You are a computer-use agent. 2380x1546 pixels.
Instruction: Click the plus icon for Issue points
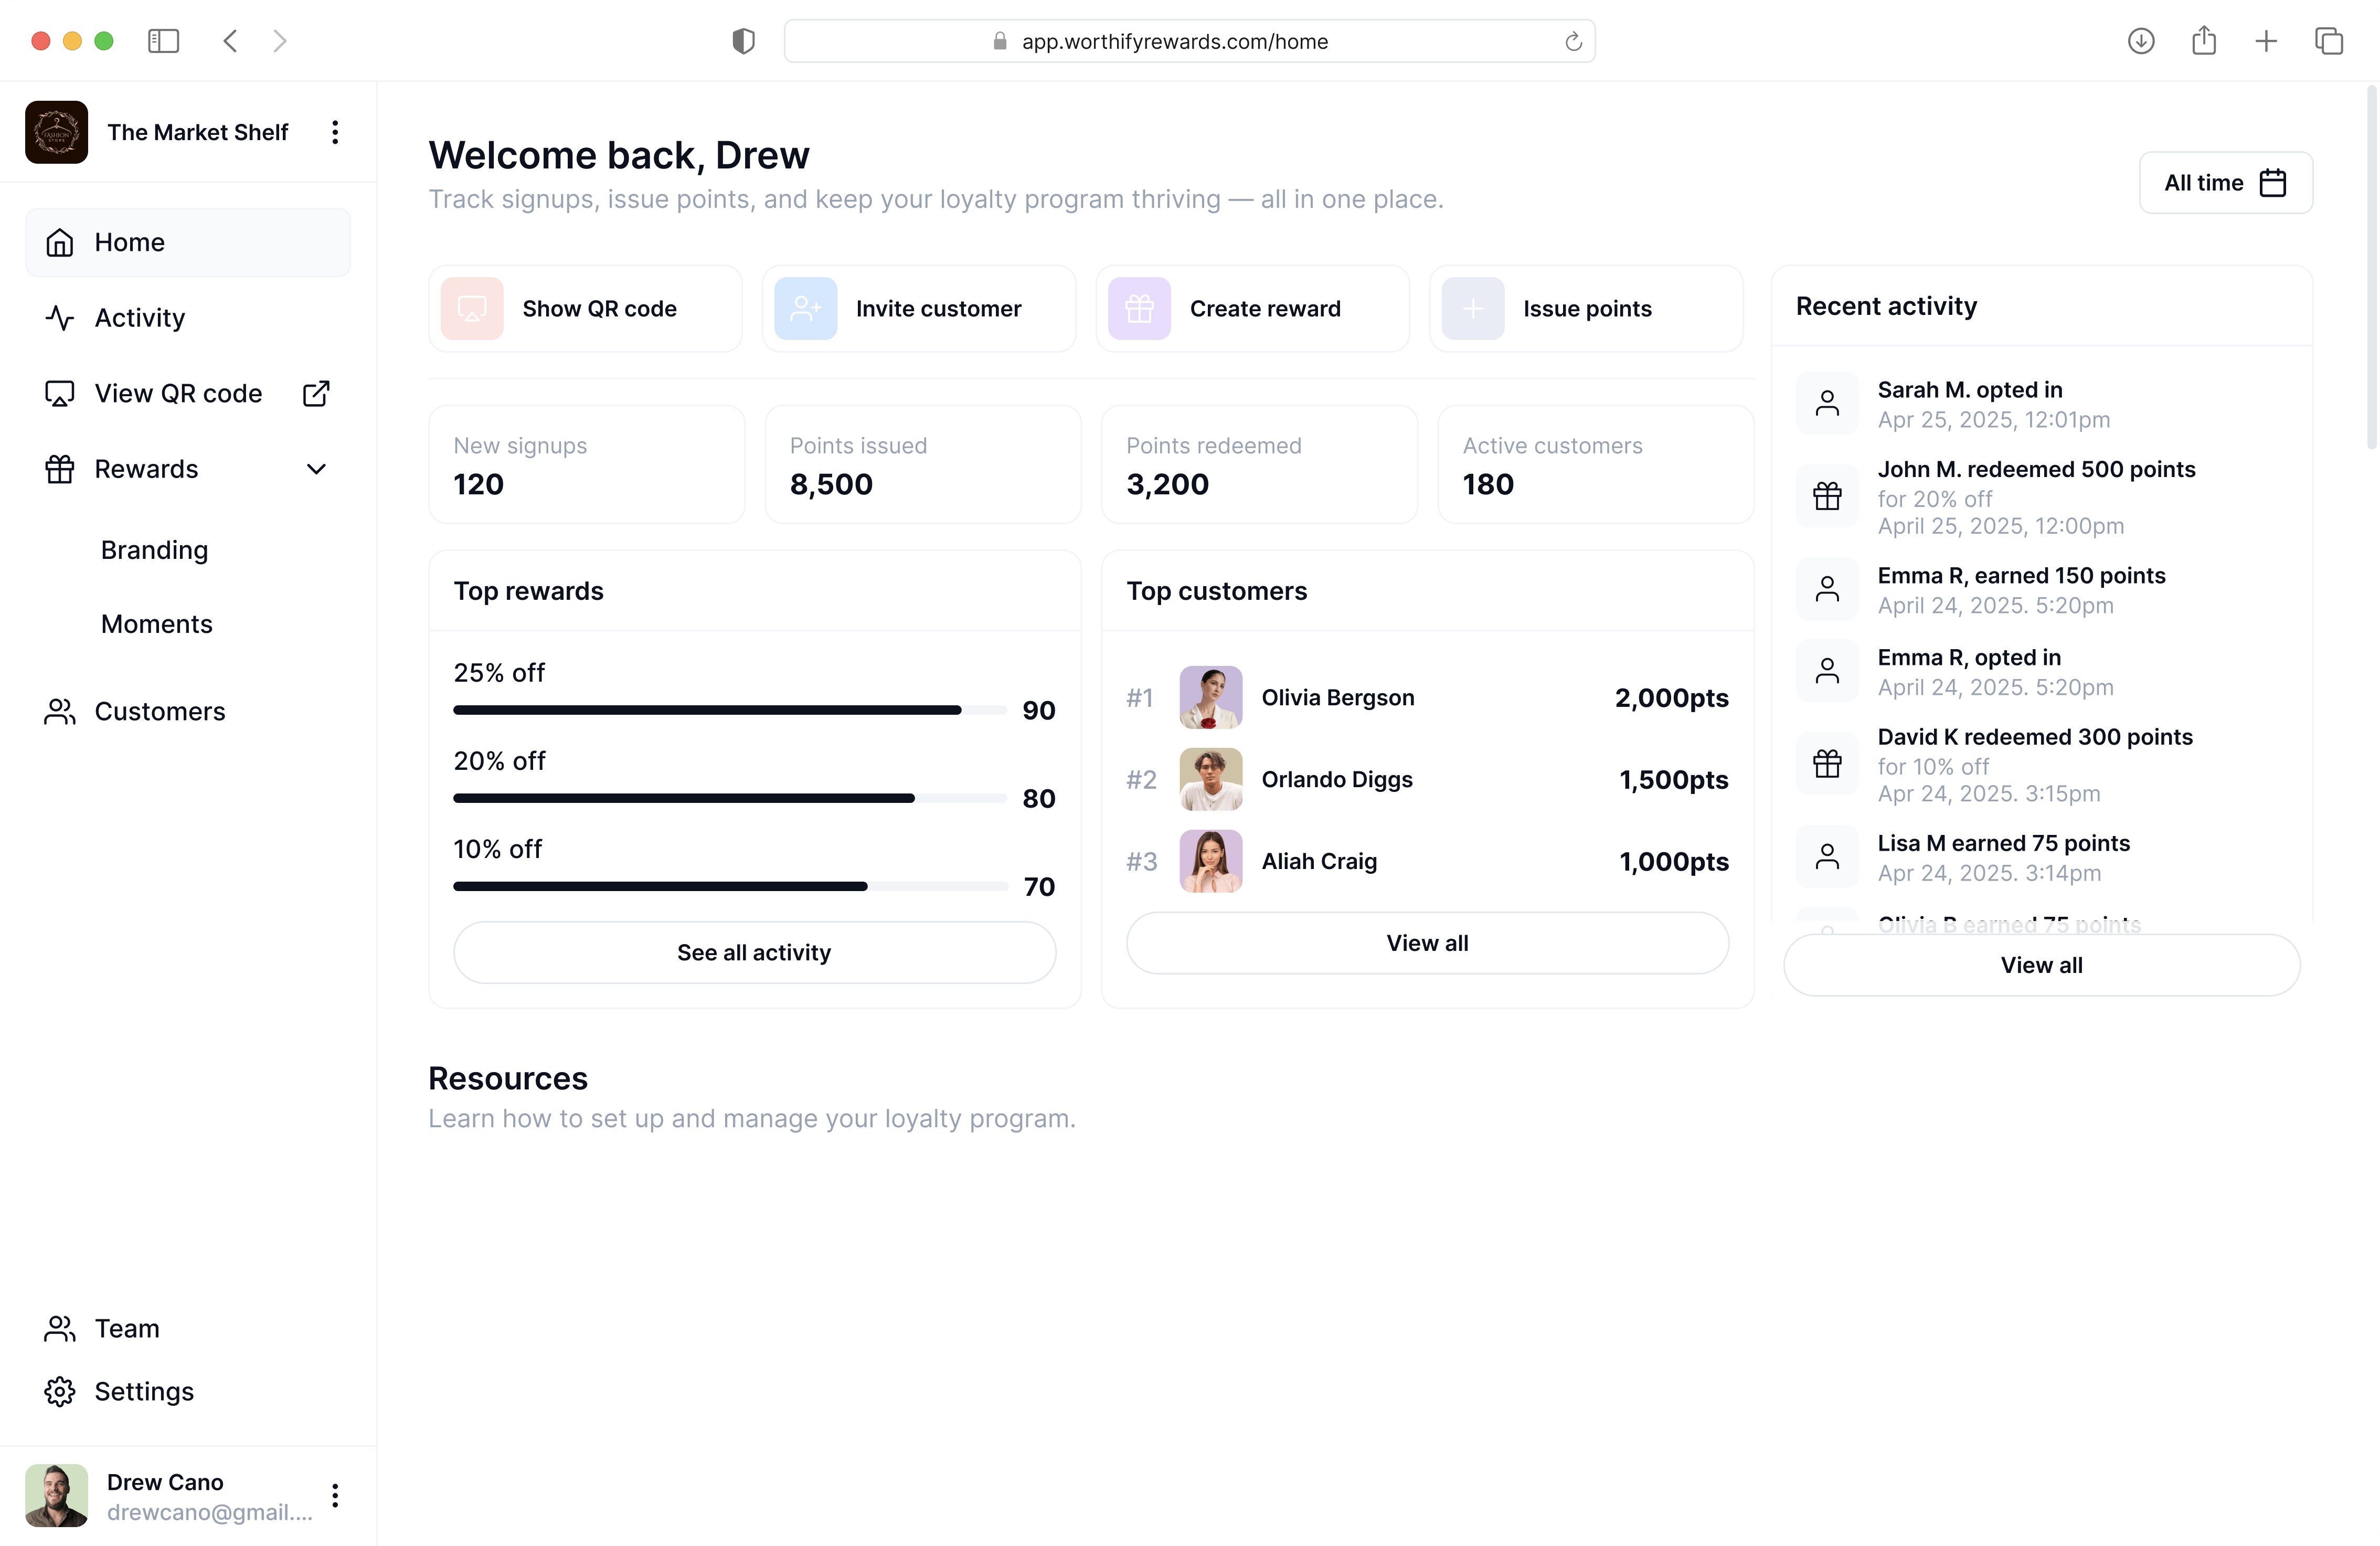[x=1473, y=309]
